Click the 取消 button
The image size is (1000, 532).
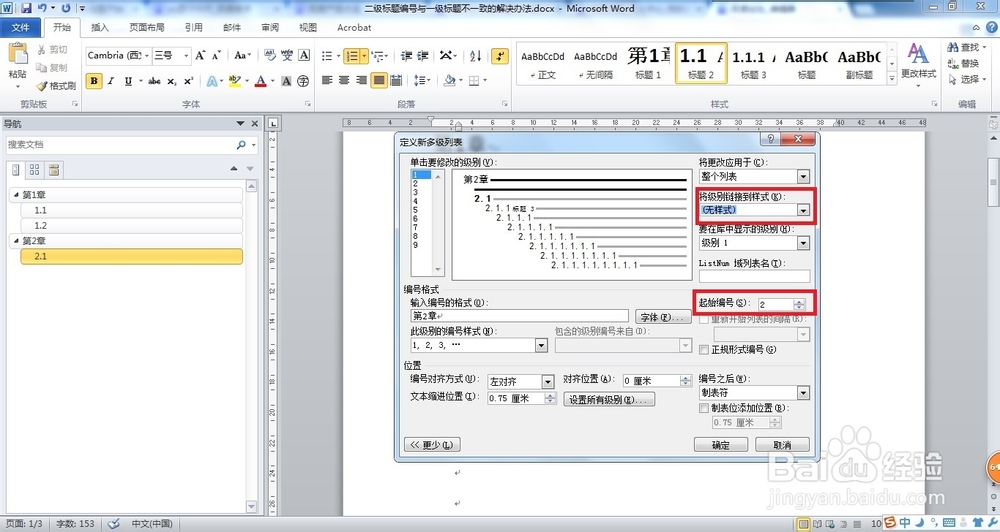[782, 445]
